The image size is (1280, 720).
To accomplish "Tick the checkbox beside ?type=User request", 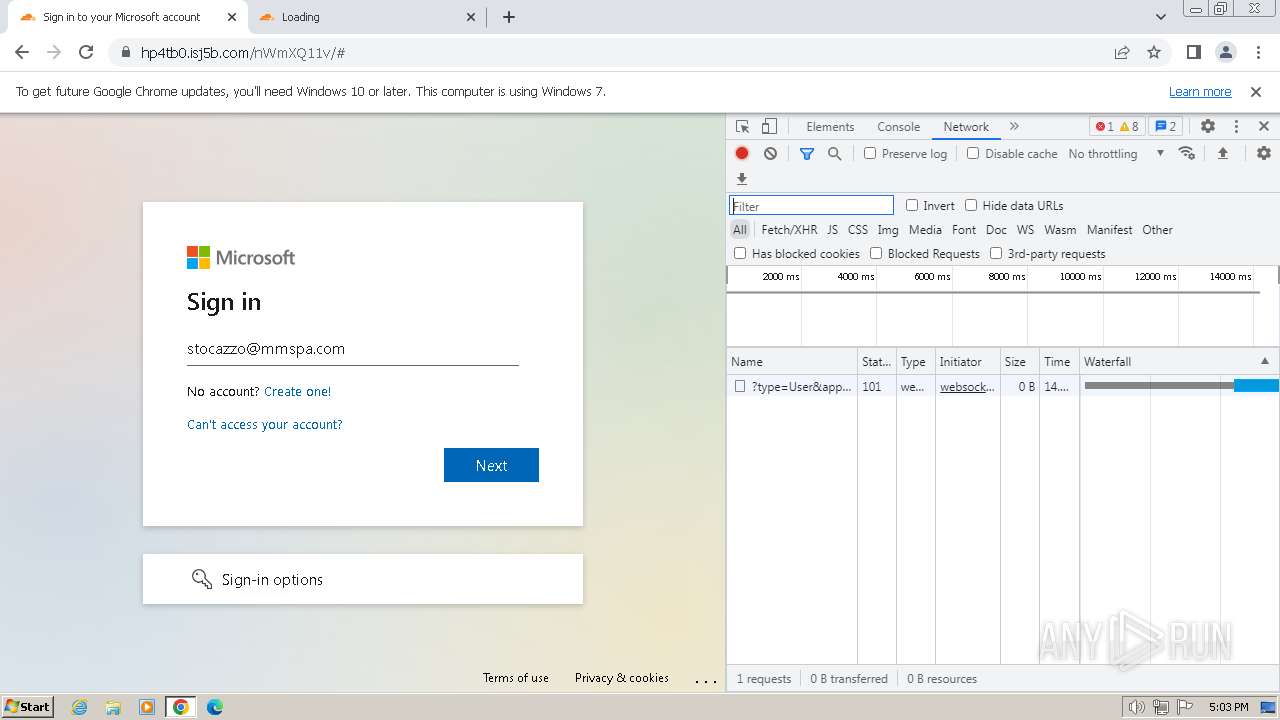I will pyautogui.click(x=740, y=386).
